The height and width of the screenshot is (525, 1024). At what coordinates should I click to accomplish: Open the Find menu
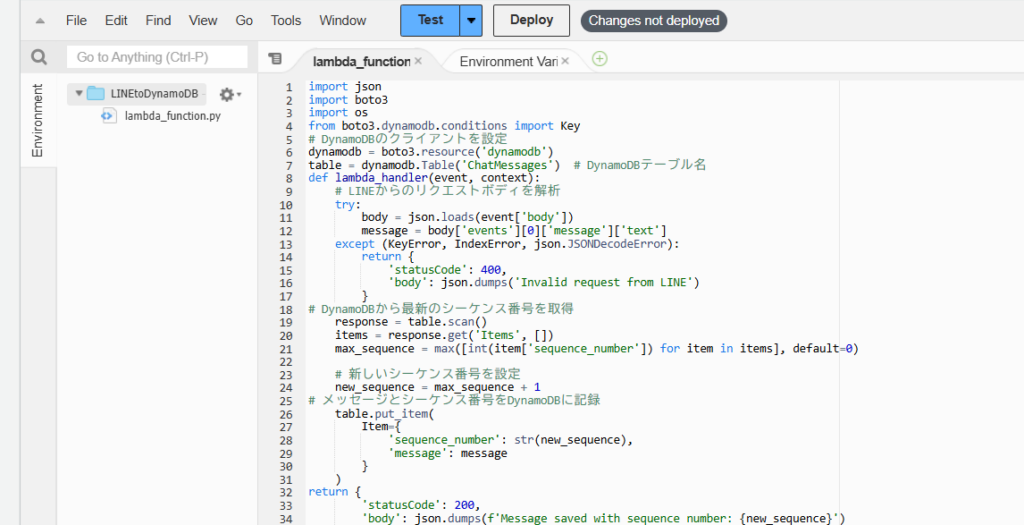[158, 21]
